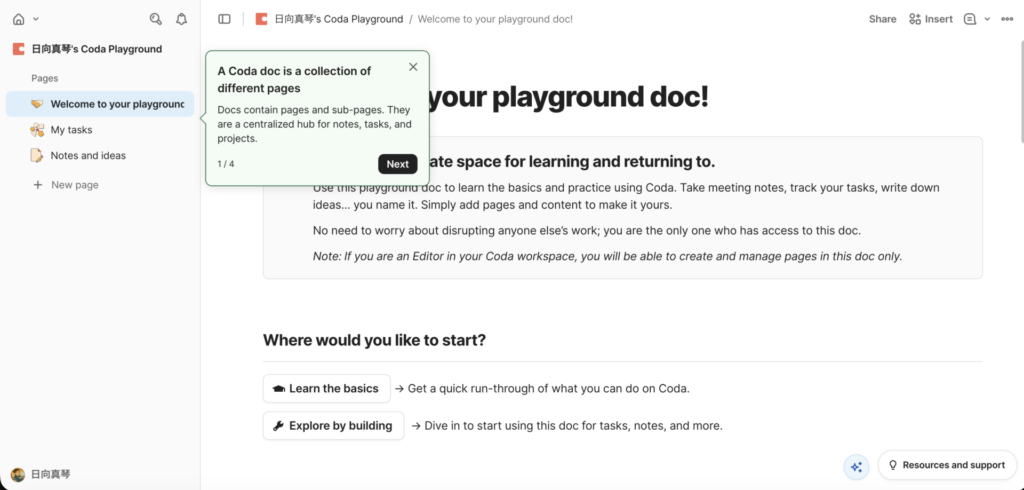Viewport: 1024px width, 490px height.
Task: Open notifications via the bell icon
Action: click(181, 19)
